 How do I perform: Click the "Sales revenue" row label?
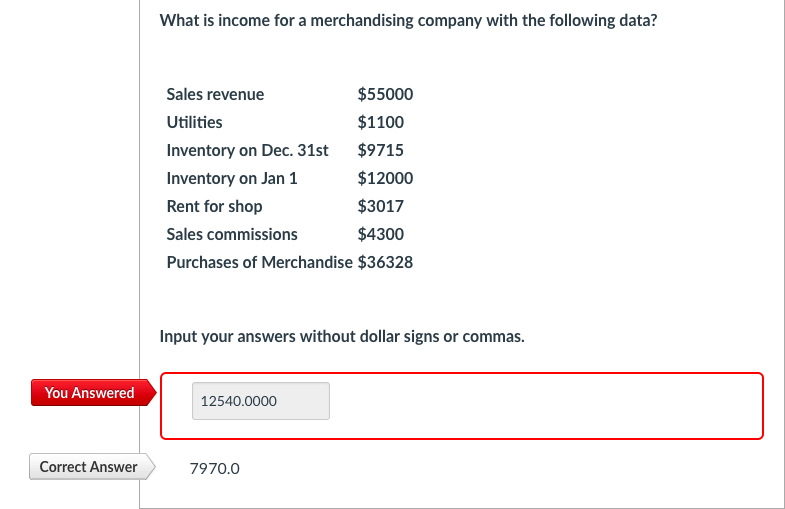pos(215,94)
